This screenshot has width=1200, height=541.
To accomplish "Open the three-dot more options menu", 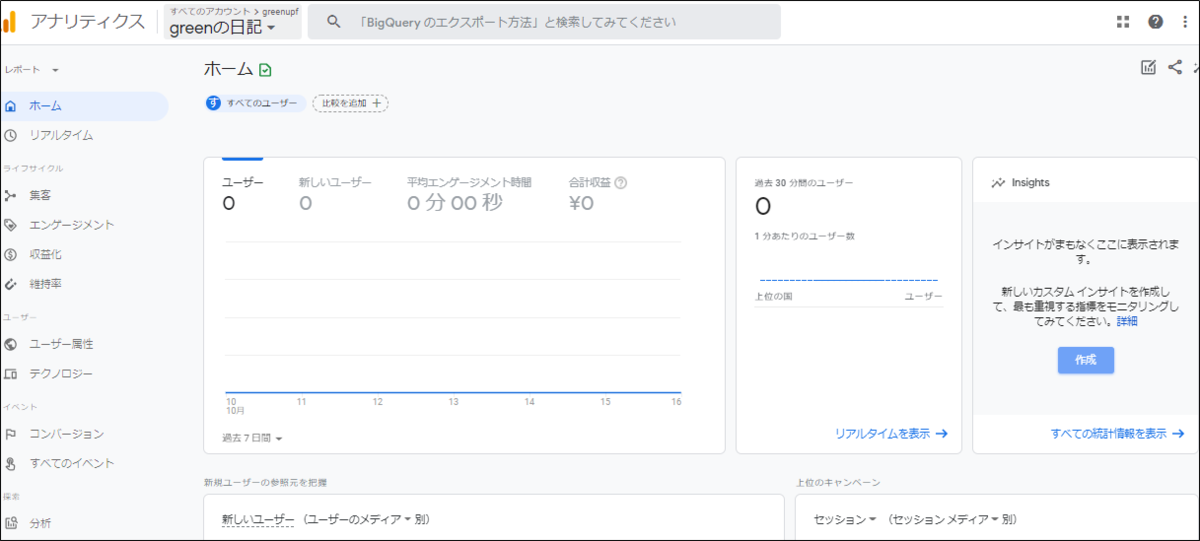I will click(1184, 22).
